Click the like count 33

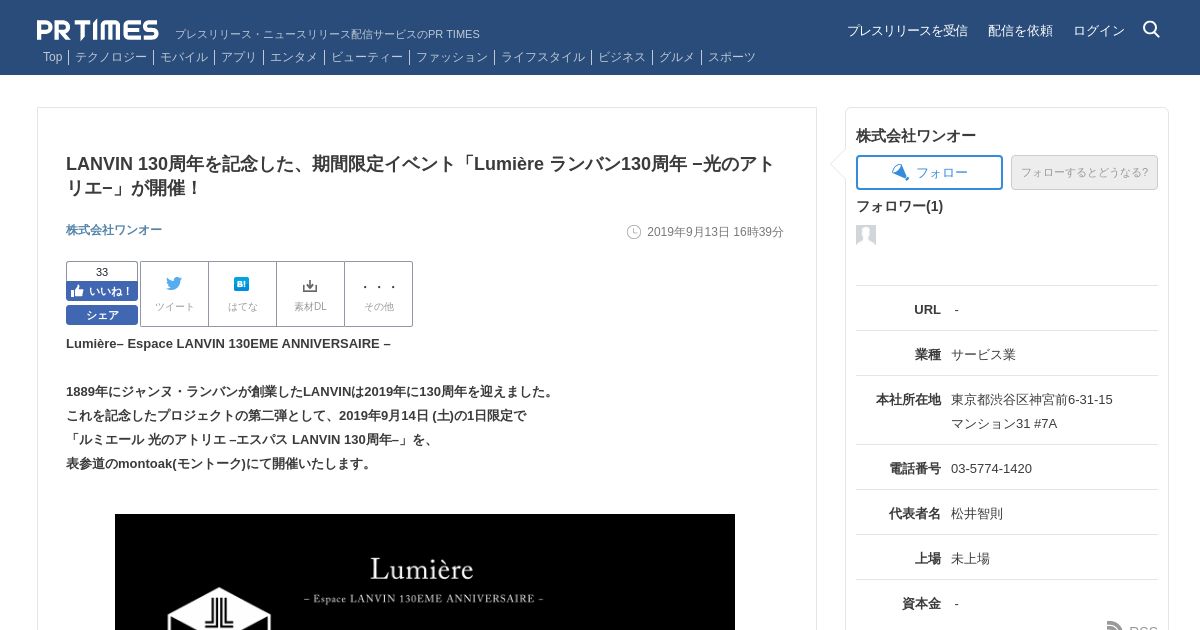pos(102,272)
